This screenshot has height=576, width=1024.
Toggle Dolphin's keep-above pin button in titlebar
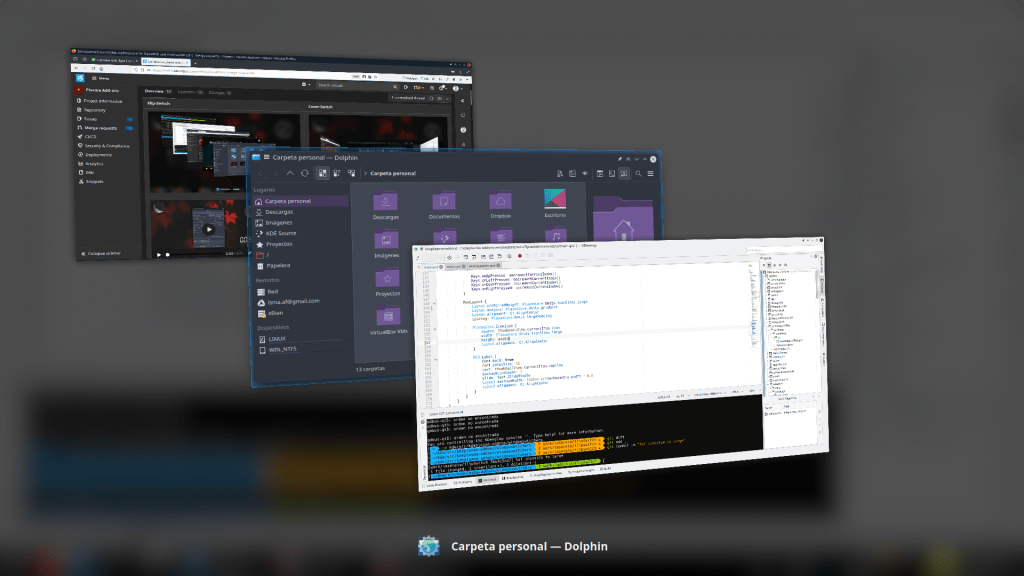[x=621, y=158]
